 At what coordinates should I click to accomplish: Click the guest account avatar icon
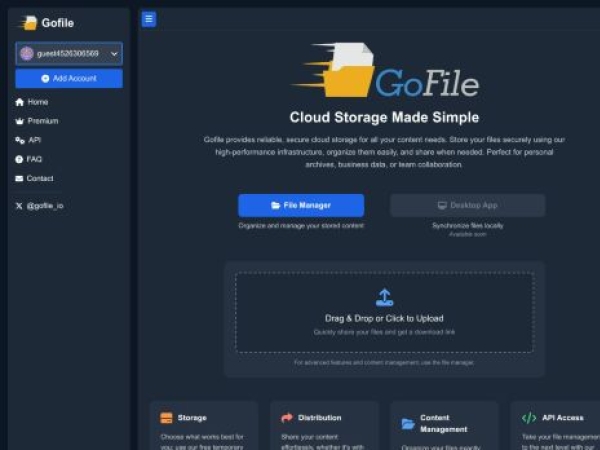click(27, 54)
